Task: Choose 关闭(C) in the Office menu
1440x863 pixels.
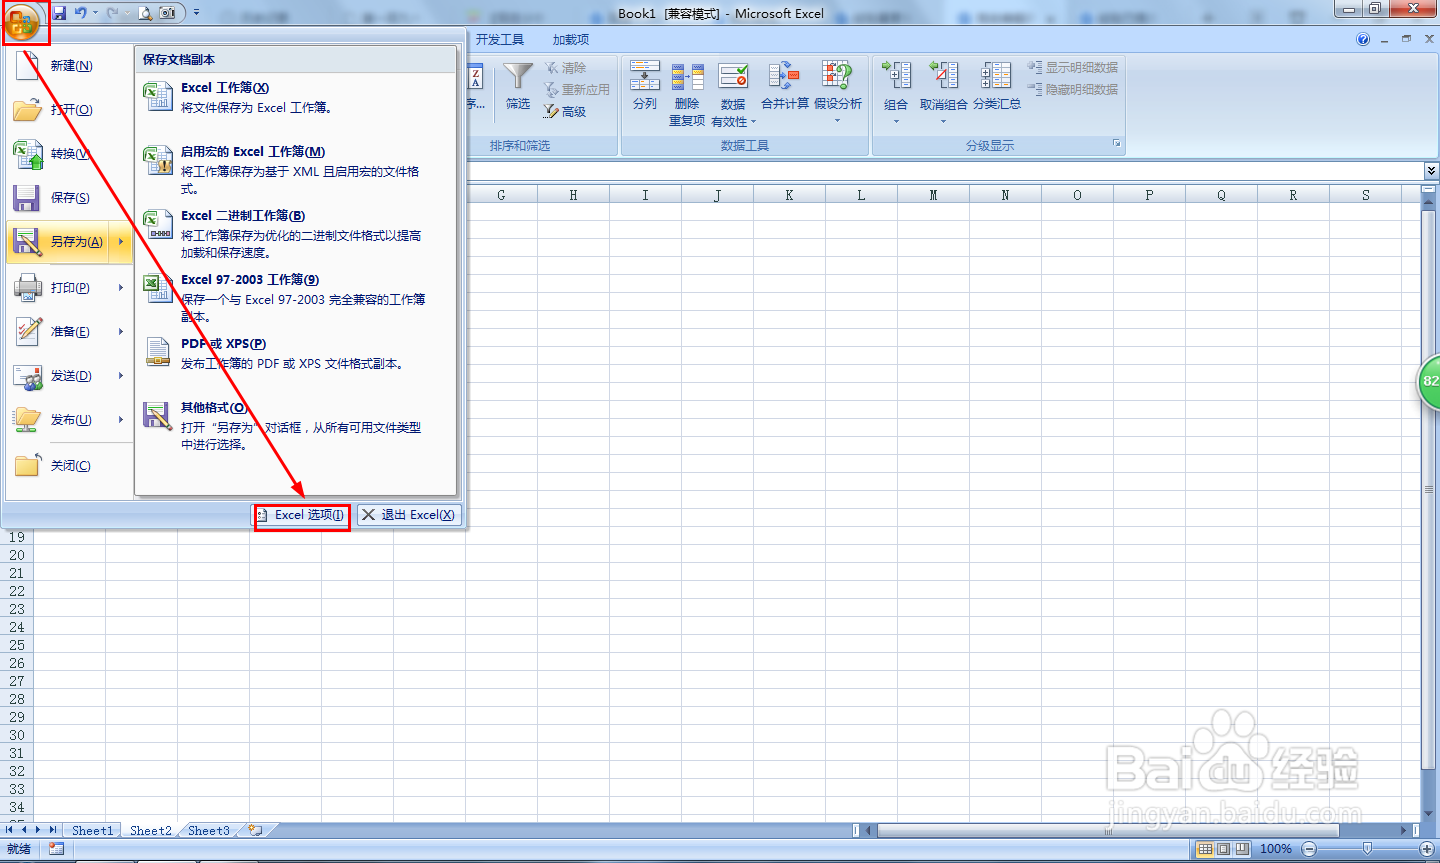Action: (70, 466)
